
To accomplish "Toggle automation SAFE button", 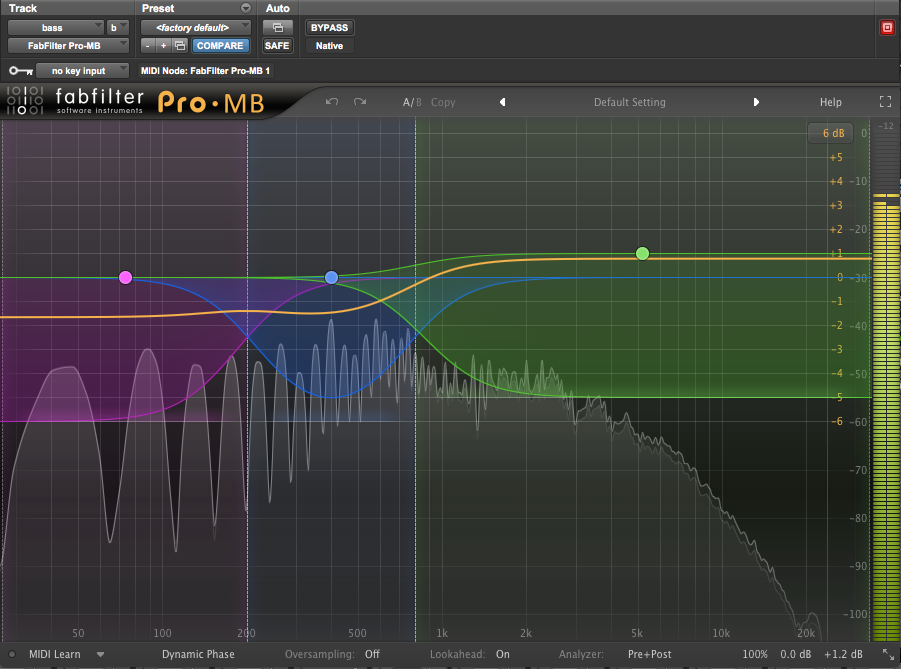I will click(x=277, y=45).
